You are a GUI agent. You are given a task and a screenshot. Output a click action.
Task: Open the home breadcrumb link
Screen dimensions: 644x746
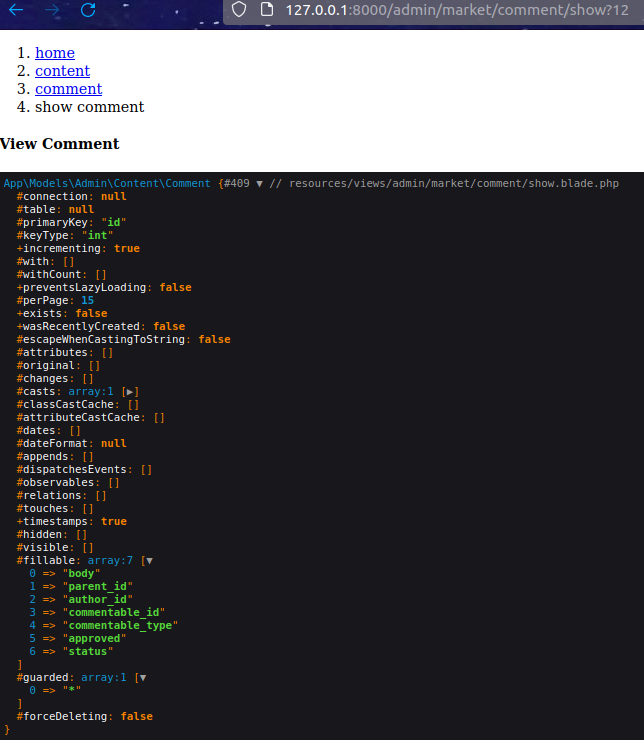55,53
